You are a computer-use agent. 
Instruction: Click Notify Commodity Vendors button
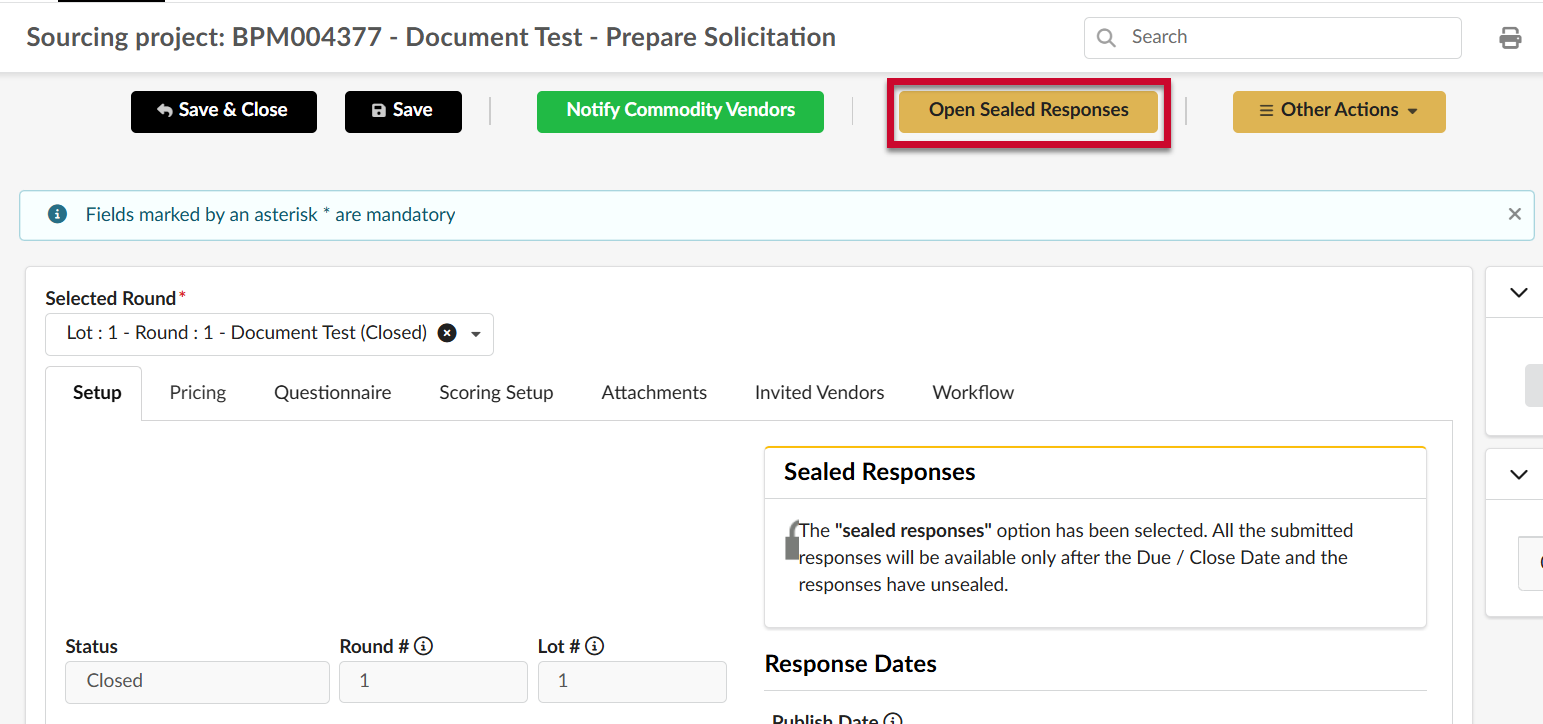point(680,111)
